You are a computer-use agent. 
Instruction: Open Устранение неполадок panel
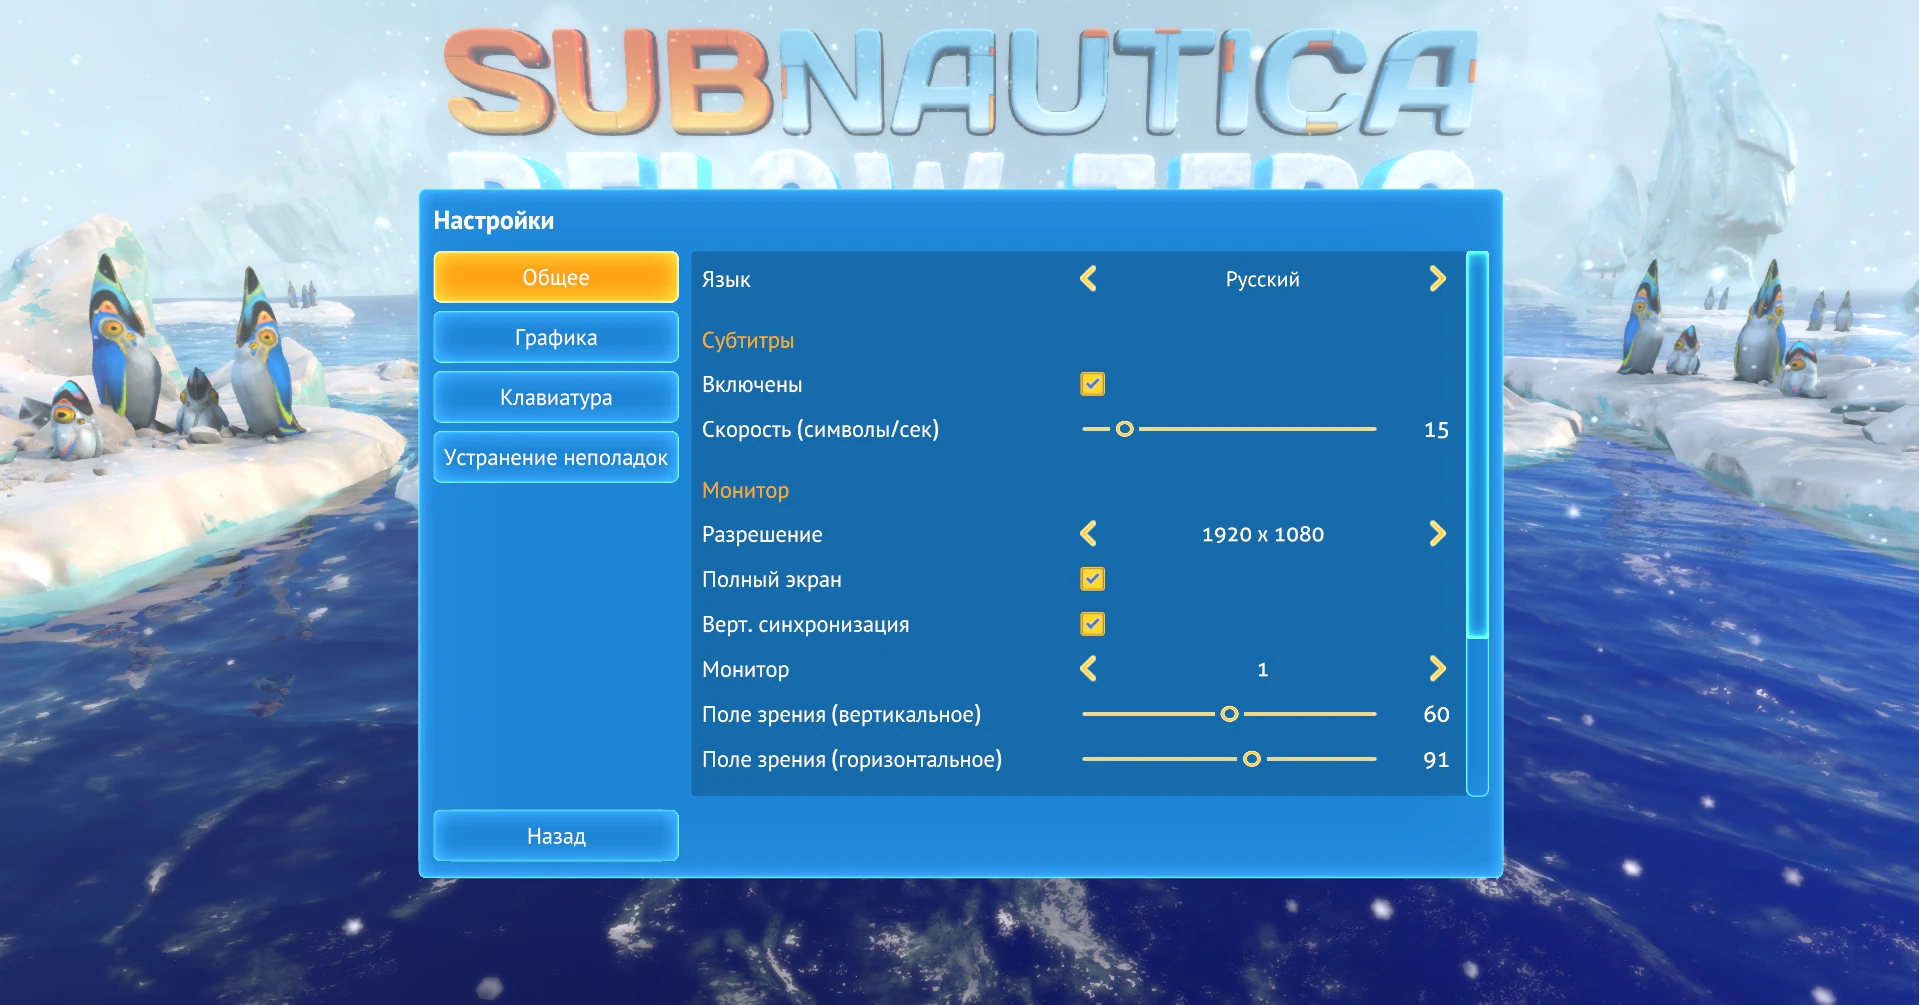(556, 457)
